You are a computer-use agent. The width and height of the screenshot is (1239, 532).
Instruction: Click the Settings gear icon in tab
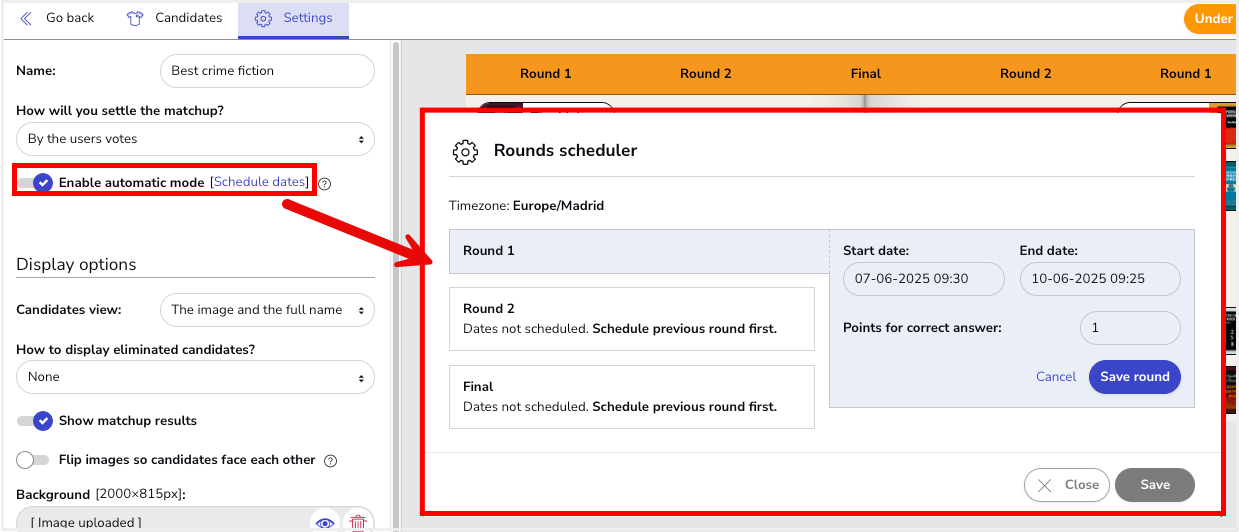263,18
